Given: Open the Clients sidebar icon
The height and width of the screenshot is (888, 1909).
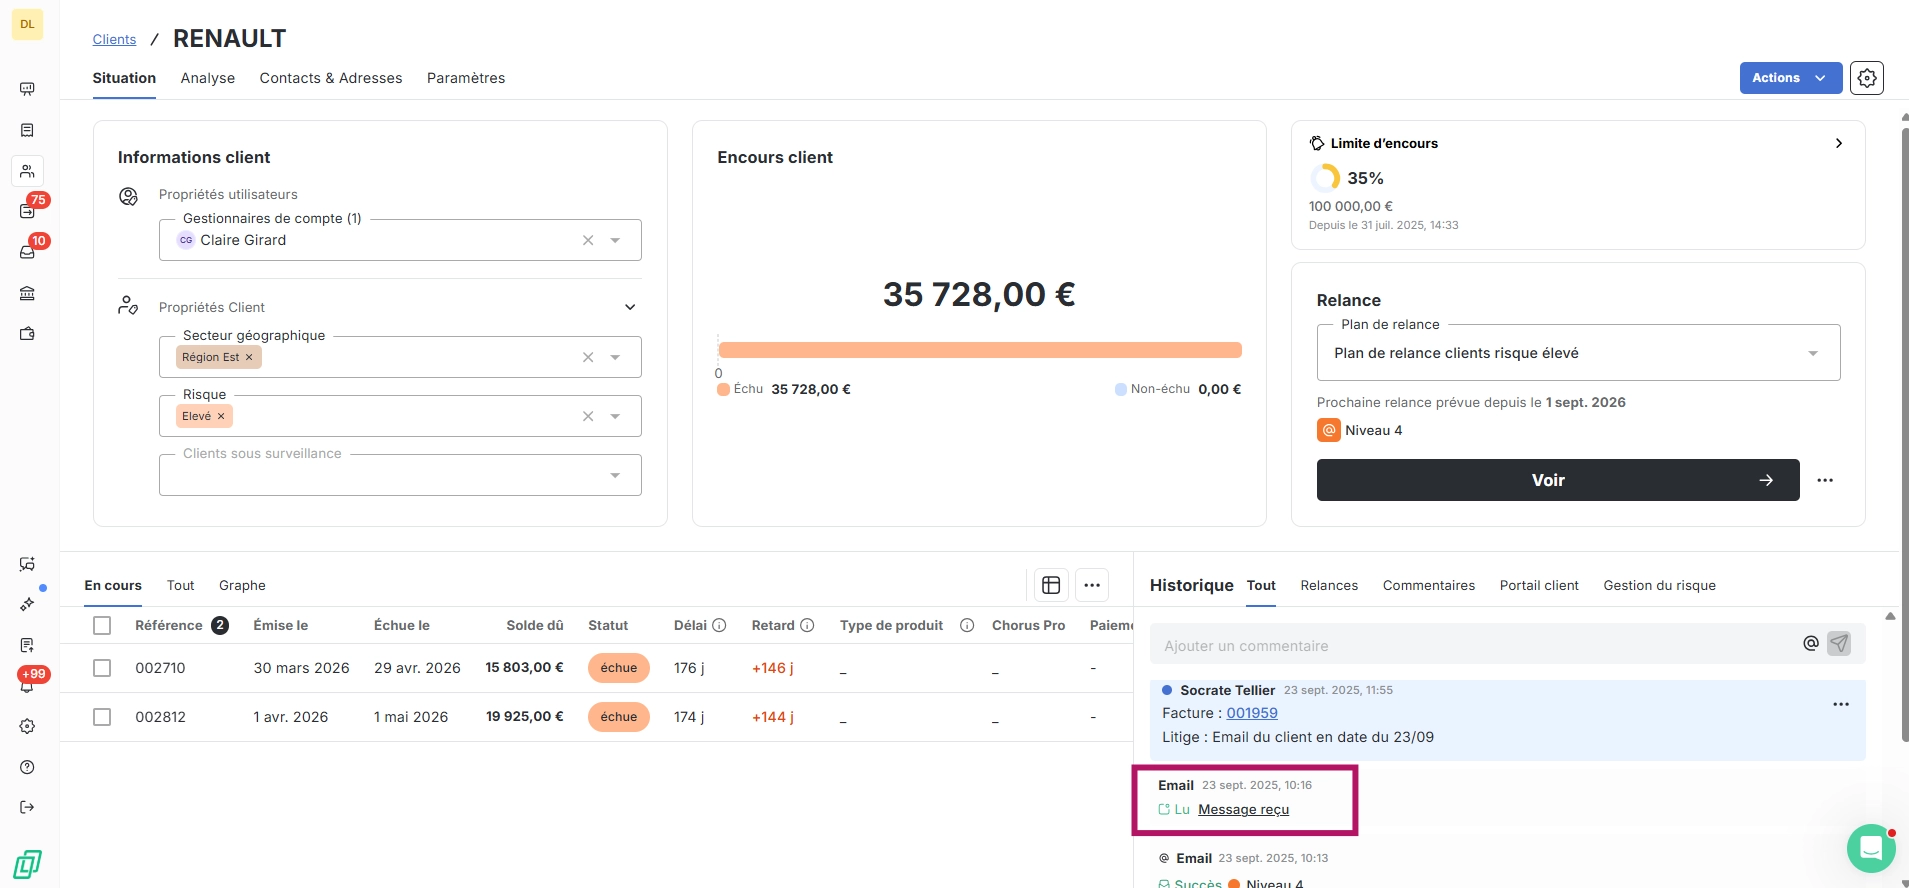Looking at the screenshot, I should pyautogui.click(x=27, y=171).
